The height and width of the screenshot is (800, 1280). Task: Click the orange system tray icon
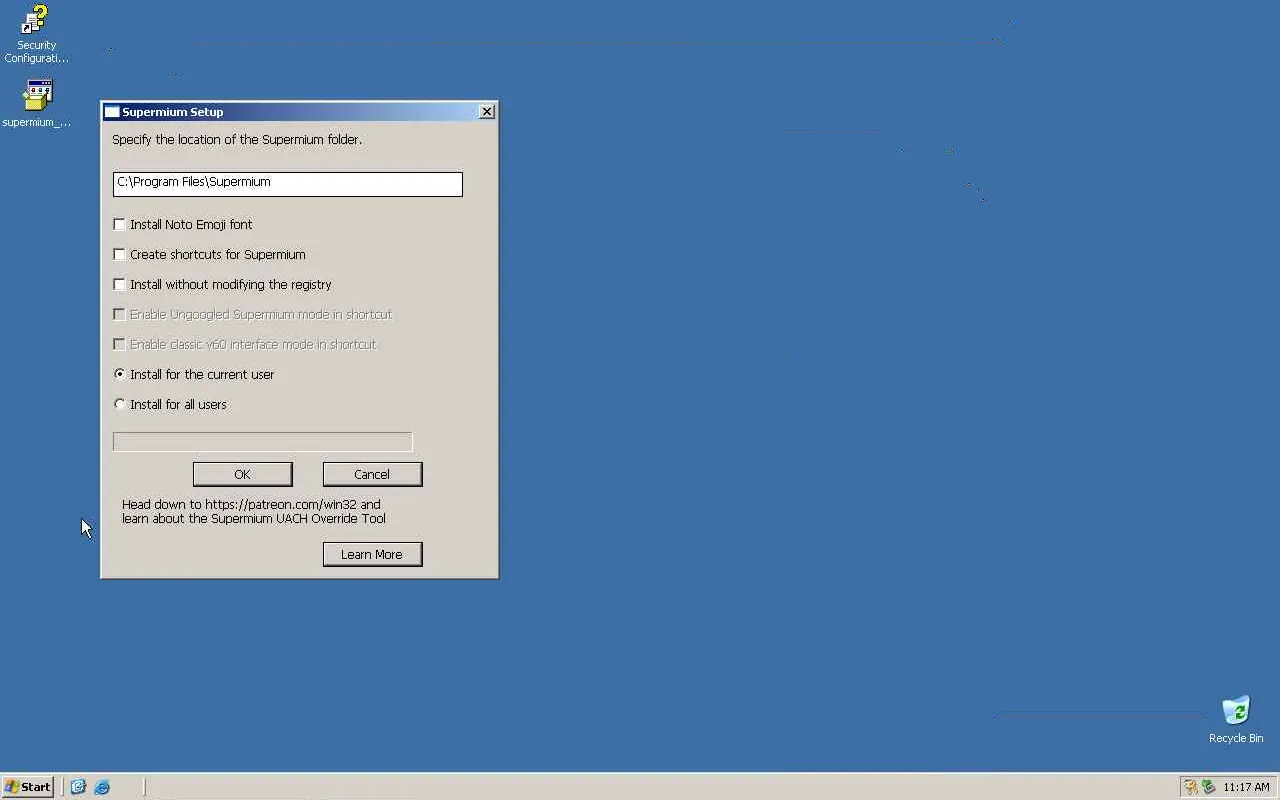coord(1191,787)
